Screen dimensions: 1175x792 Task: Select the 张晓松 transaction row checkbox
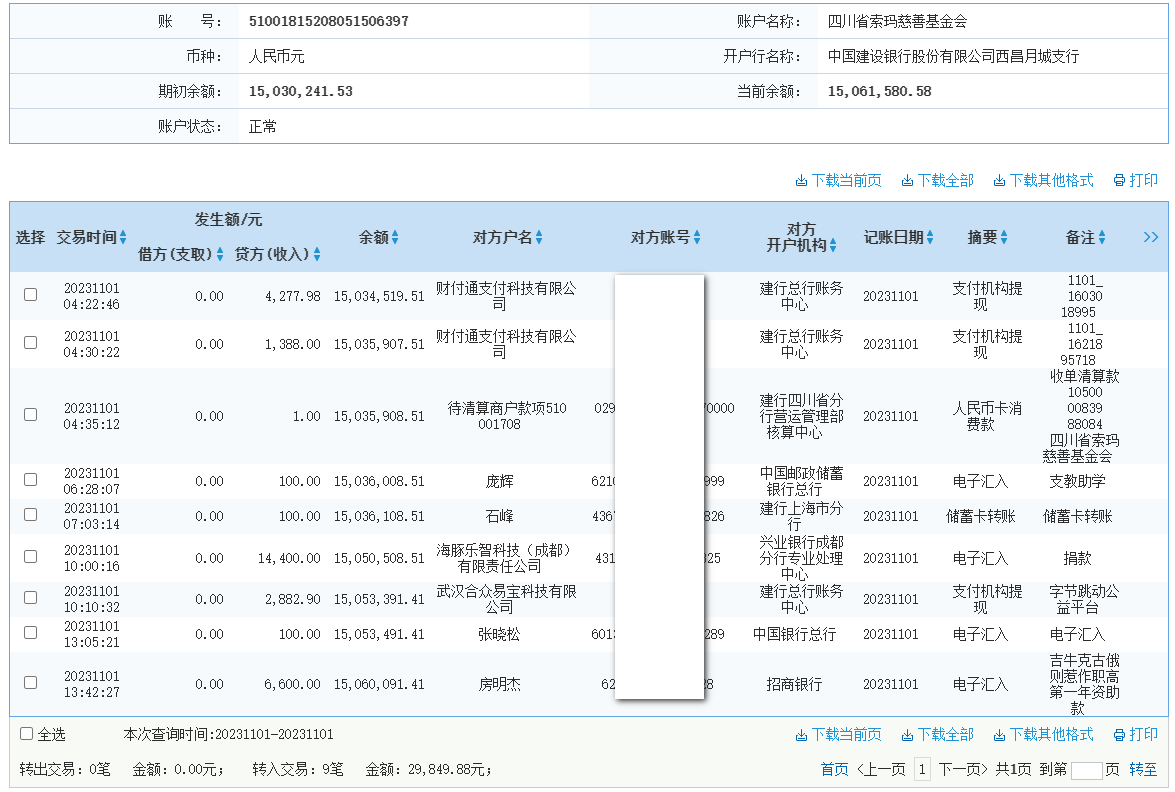point(31,632)
